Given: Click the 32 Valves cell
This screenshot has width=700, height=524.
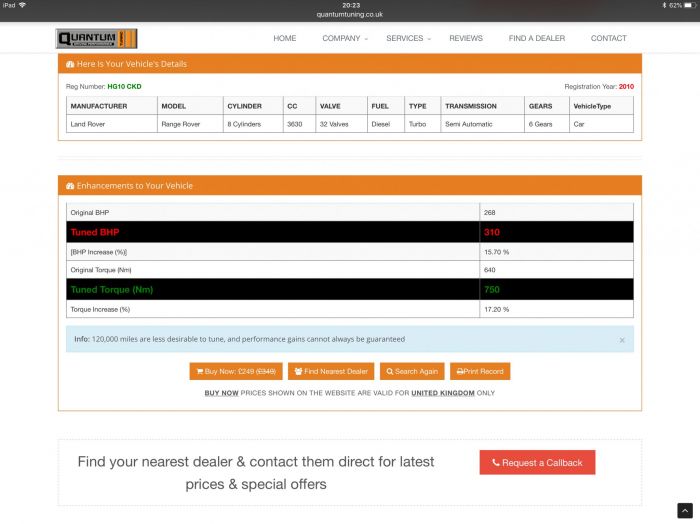Looking at the screenshot, I should tap(341, 124).
